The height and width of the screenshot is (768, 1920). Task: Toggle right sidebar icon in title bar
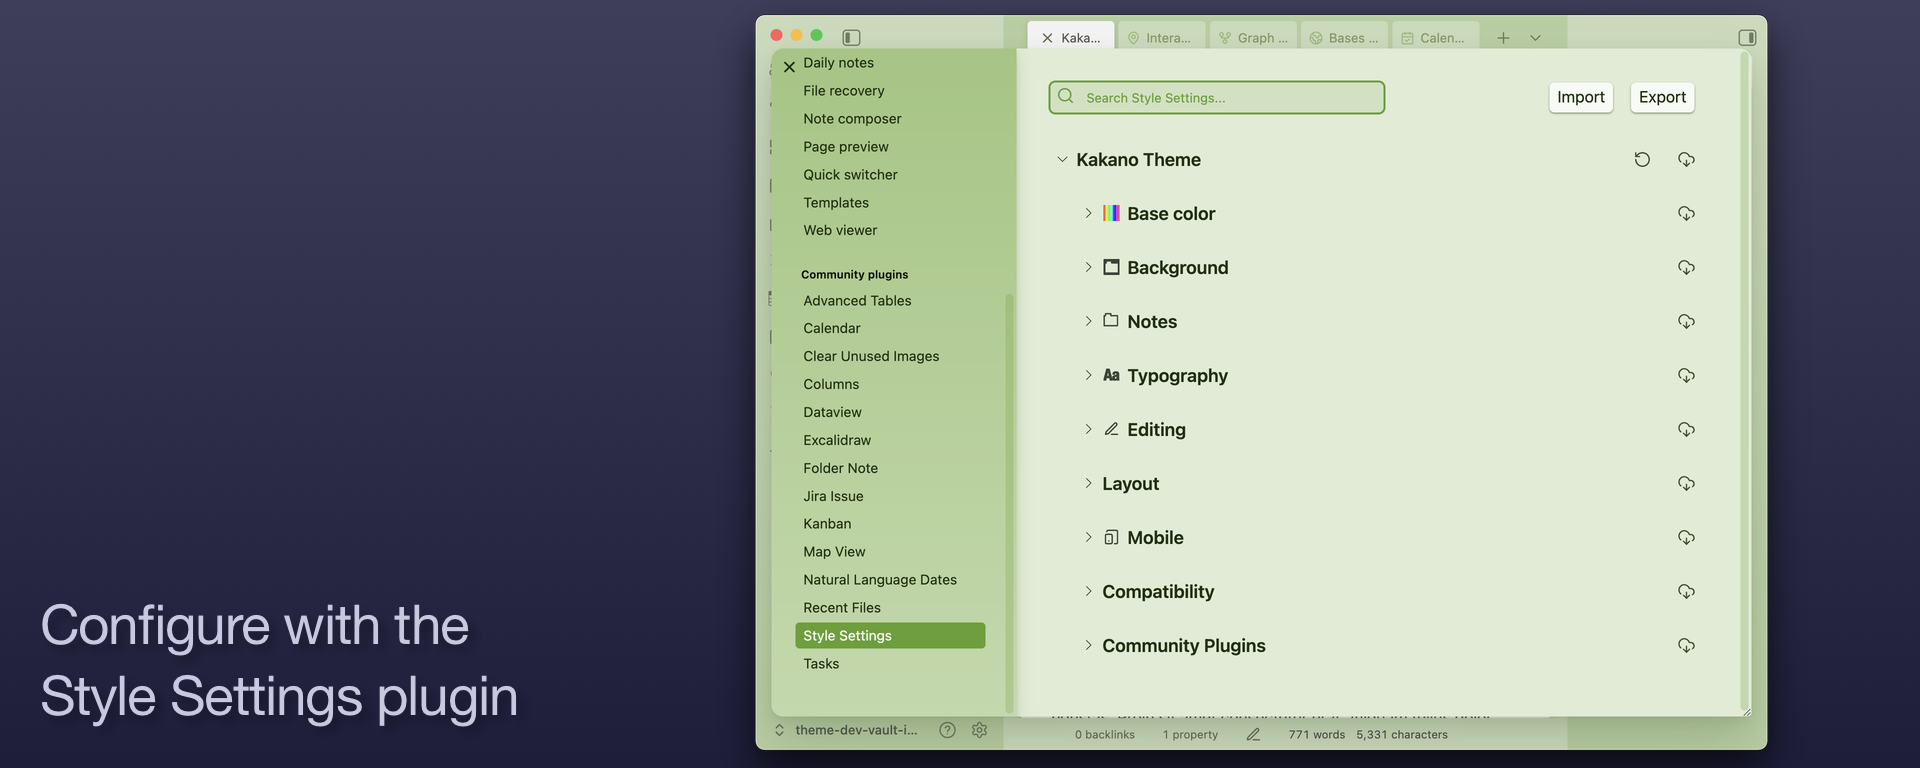[1747, 37]
